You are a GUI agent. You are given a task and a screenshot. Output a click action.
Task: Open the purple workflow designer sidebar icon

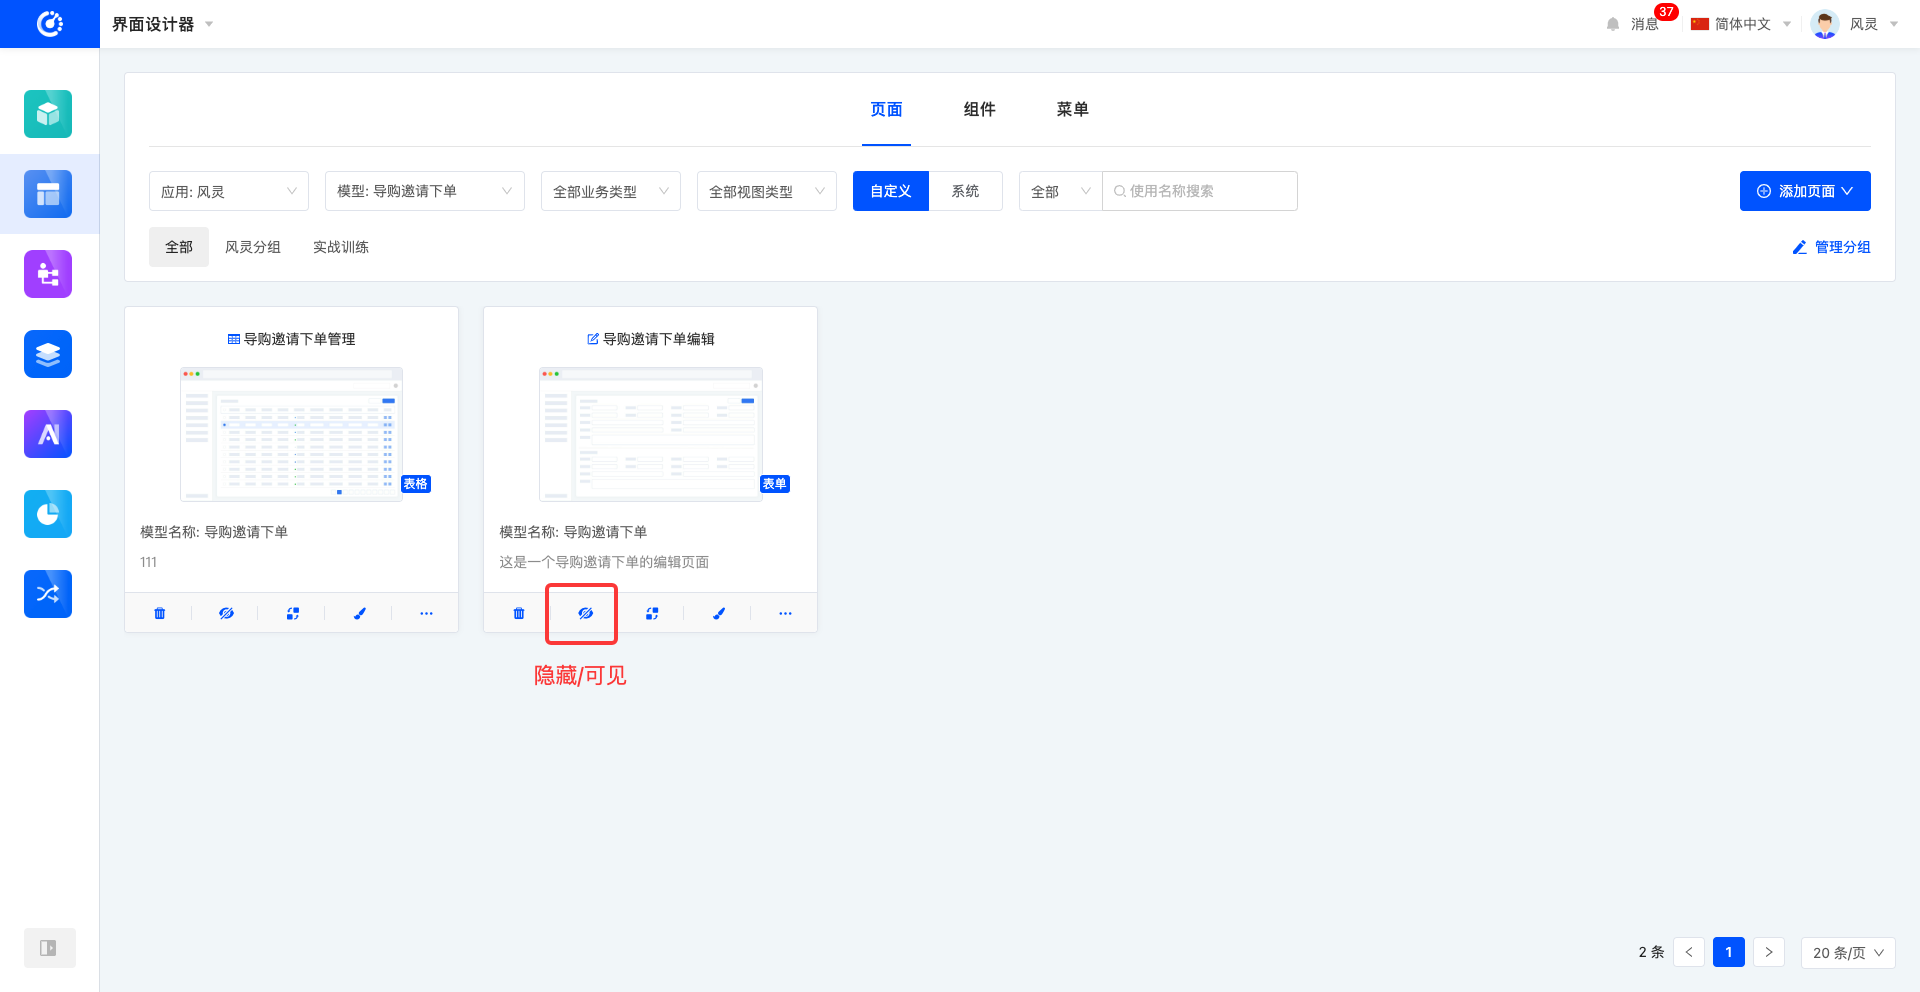coord(48,274)
